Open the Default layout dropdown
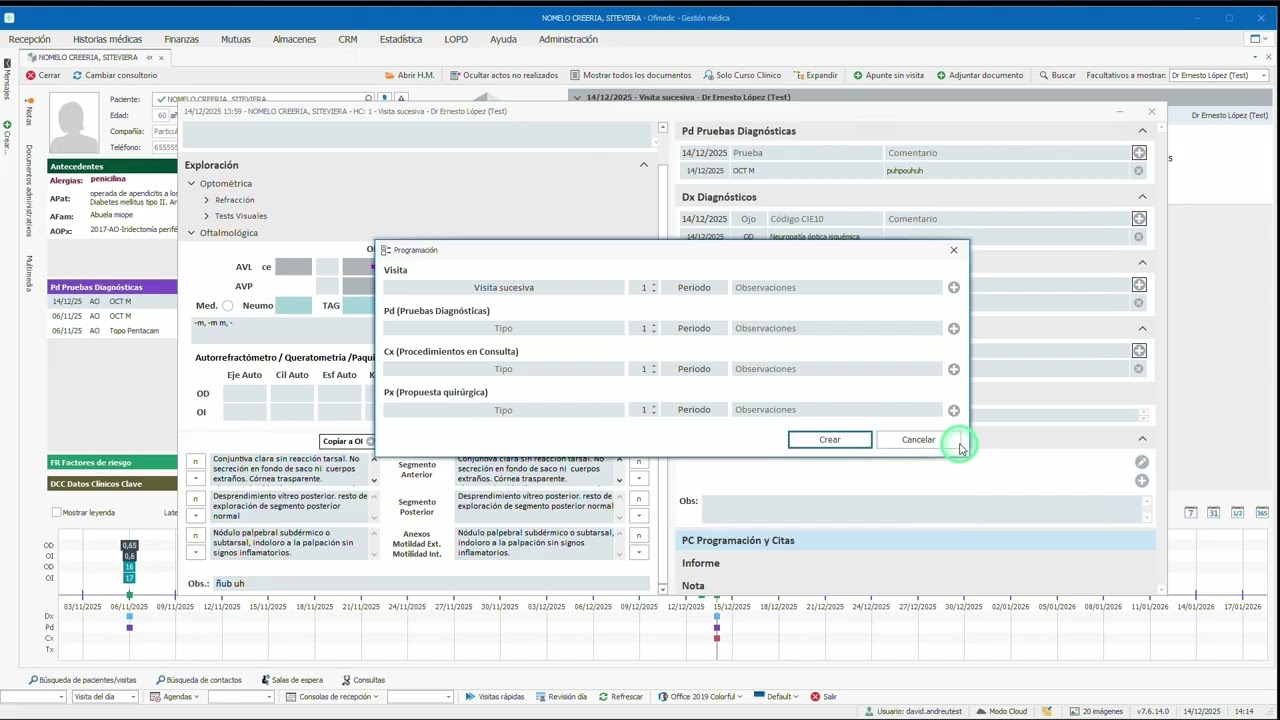 point(778,697)
